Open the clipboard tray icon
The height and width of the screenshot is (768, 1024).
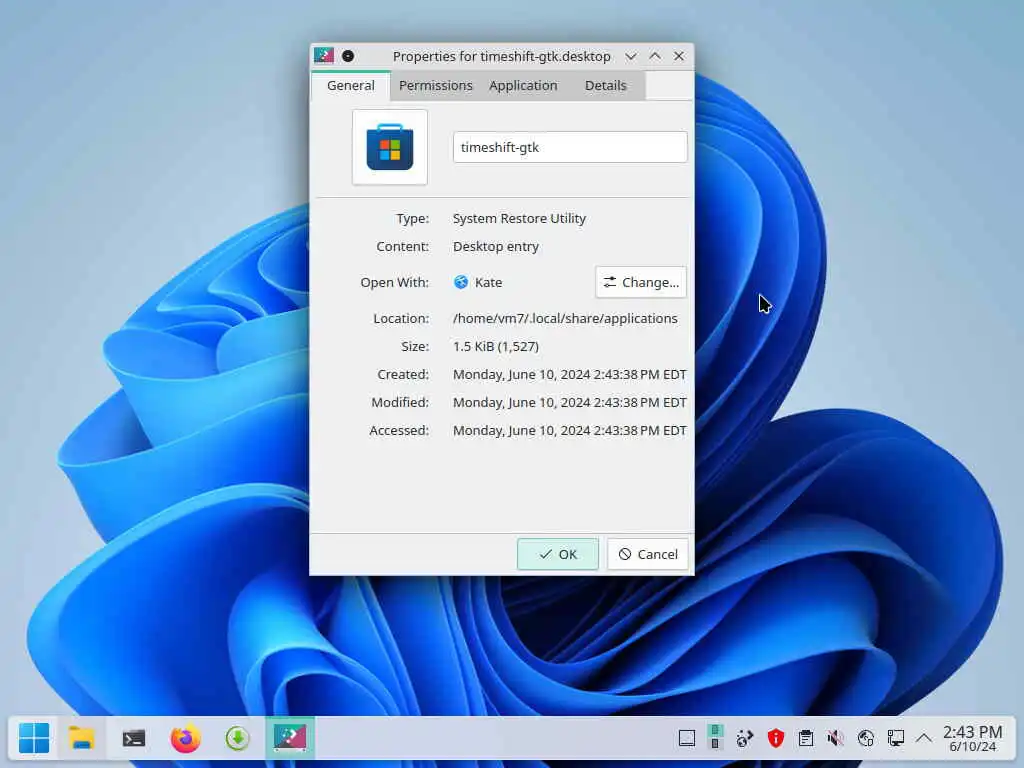(x=806, y=739)
